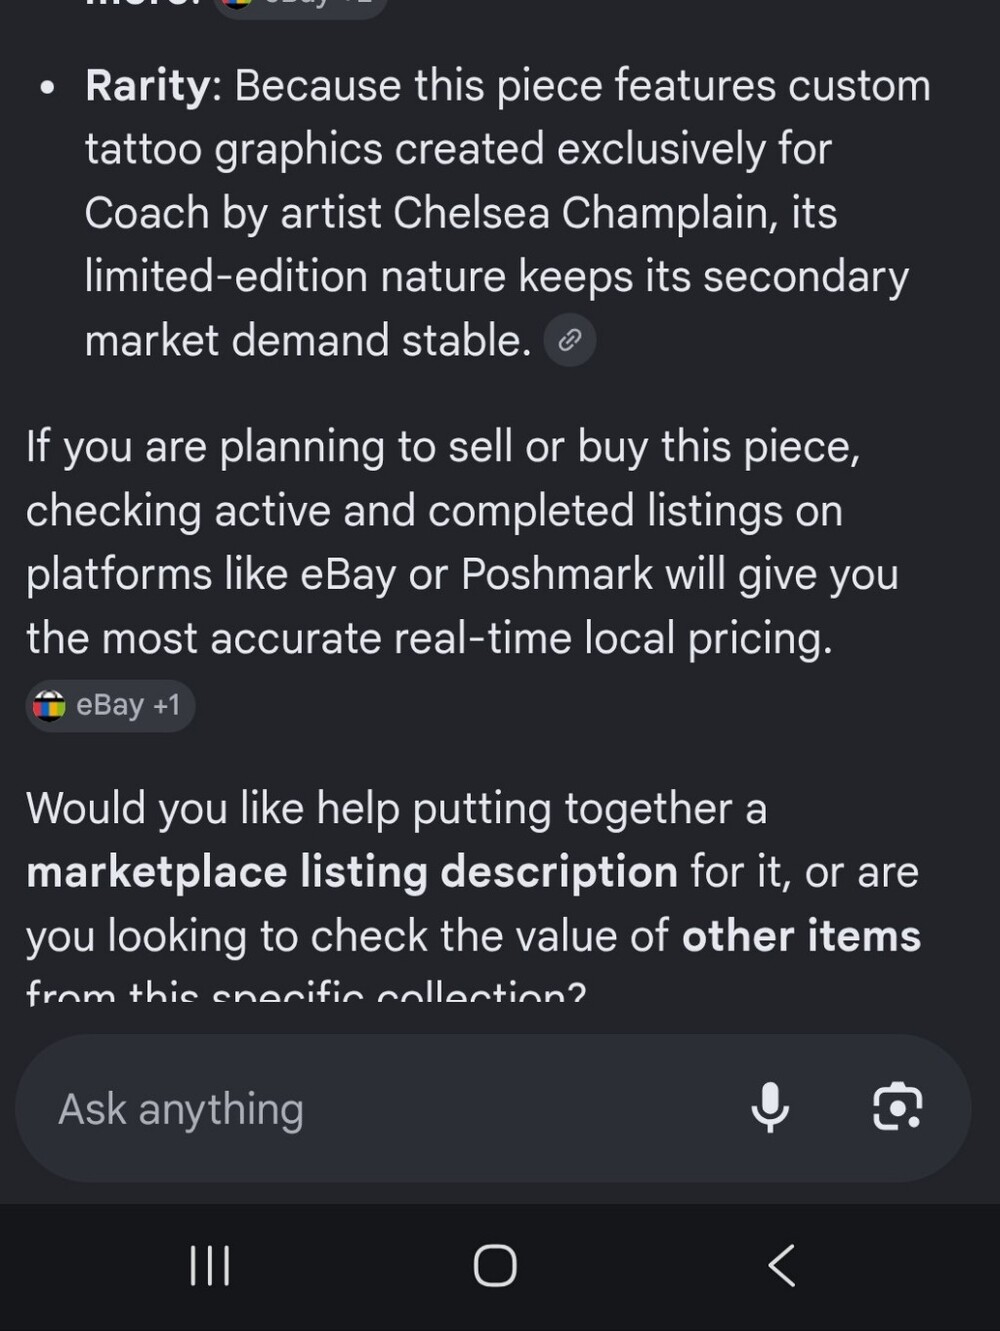The height and width of the screenshot is (1331, 1000).
Task: Select bold "marketplace listing description" text
Action: pos(352,872)
